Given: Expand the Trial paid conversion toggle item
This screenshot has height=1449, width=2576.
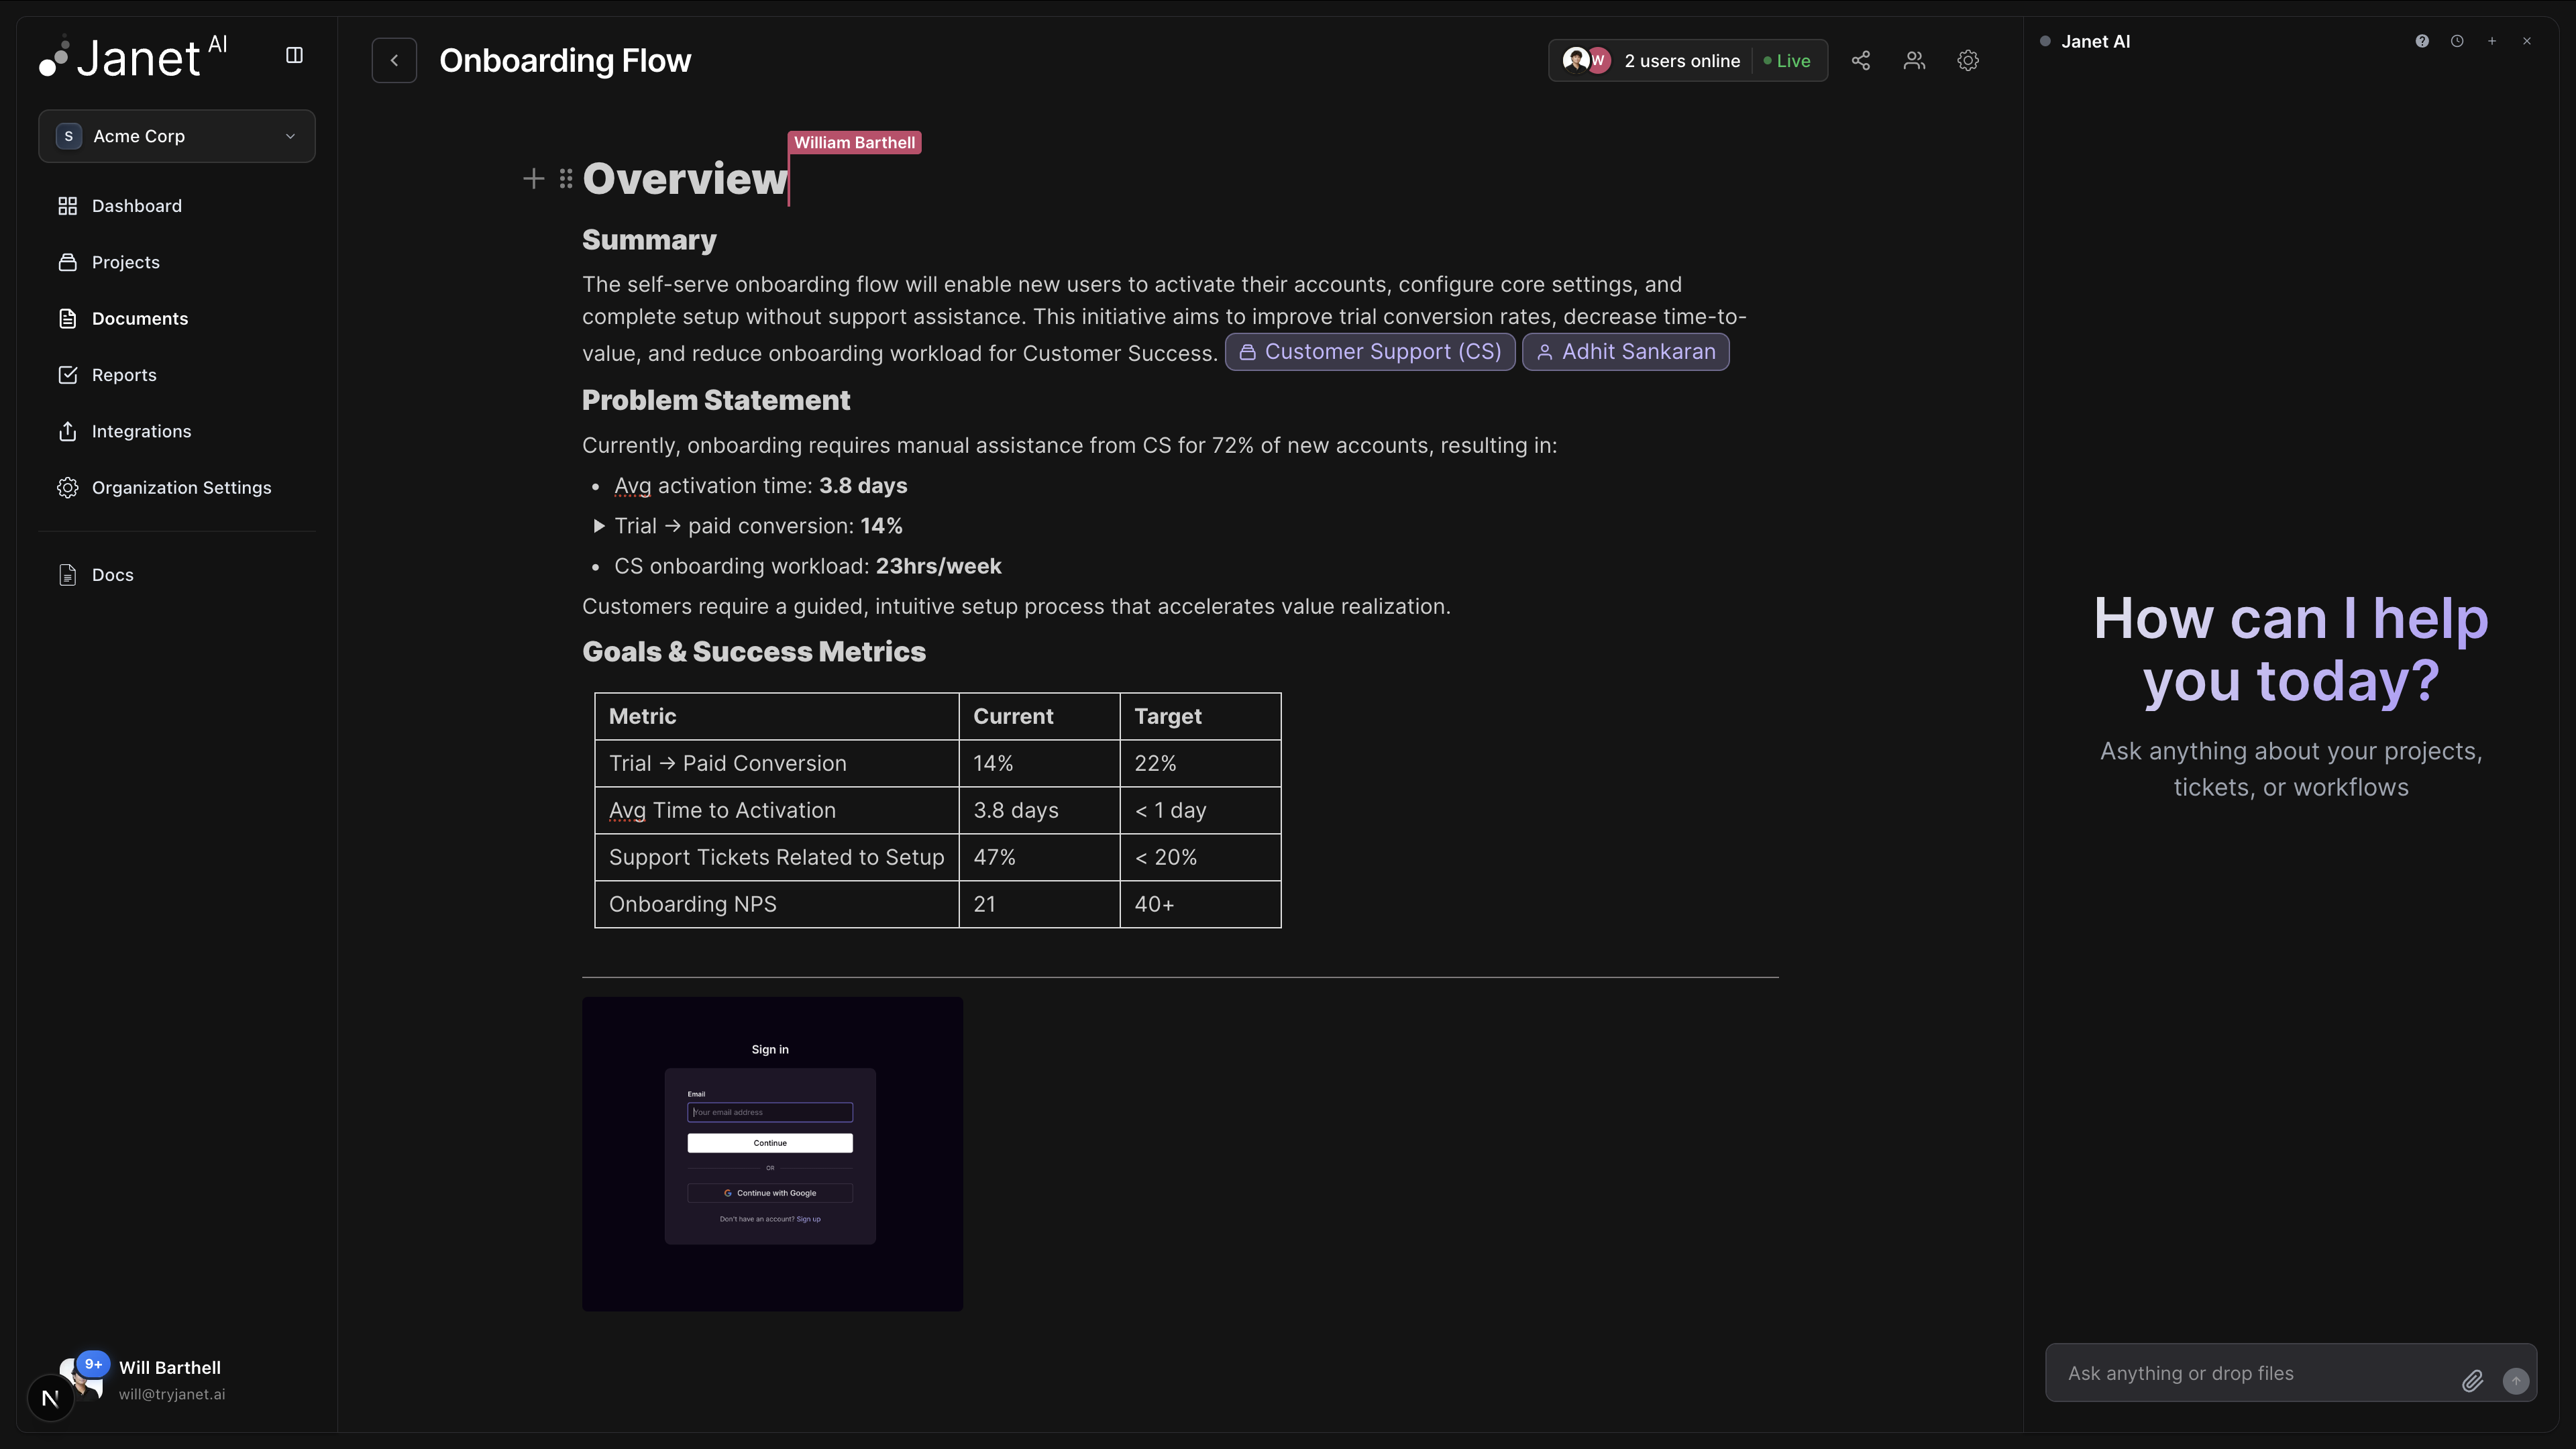Looking at the screenshot, I should coord(599,526).
